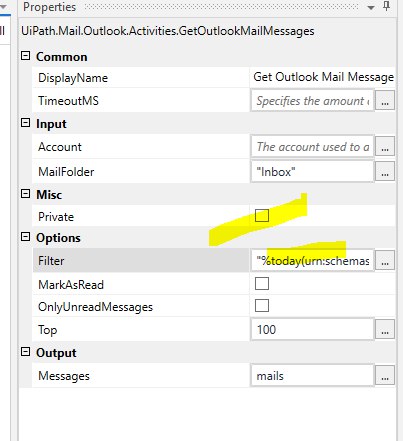The image size is (403, 441).
Task: Select the OnlyUnreadMessages property label
Action: coord(95,307)
